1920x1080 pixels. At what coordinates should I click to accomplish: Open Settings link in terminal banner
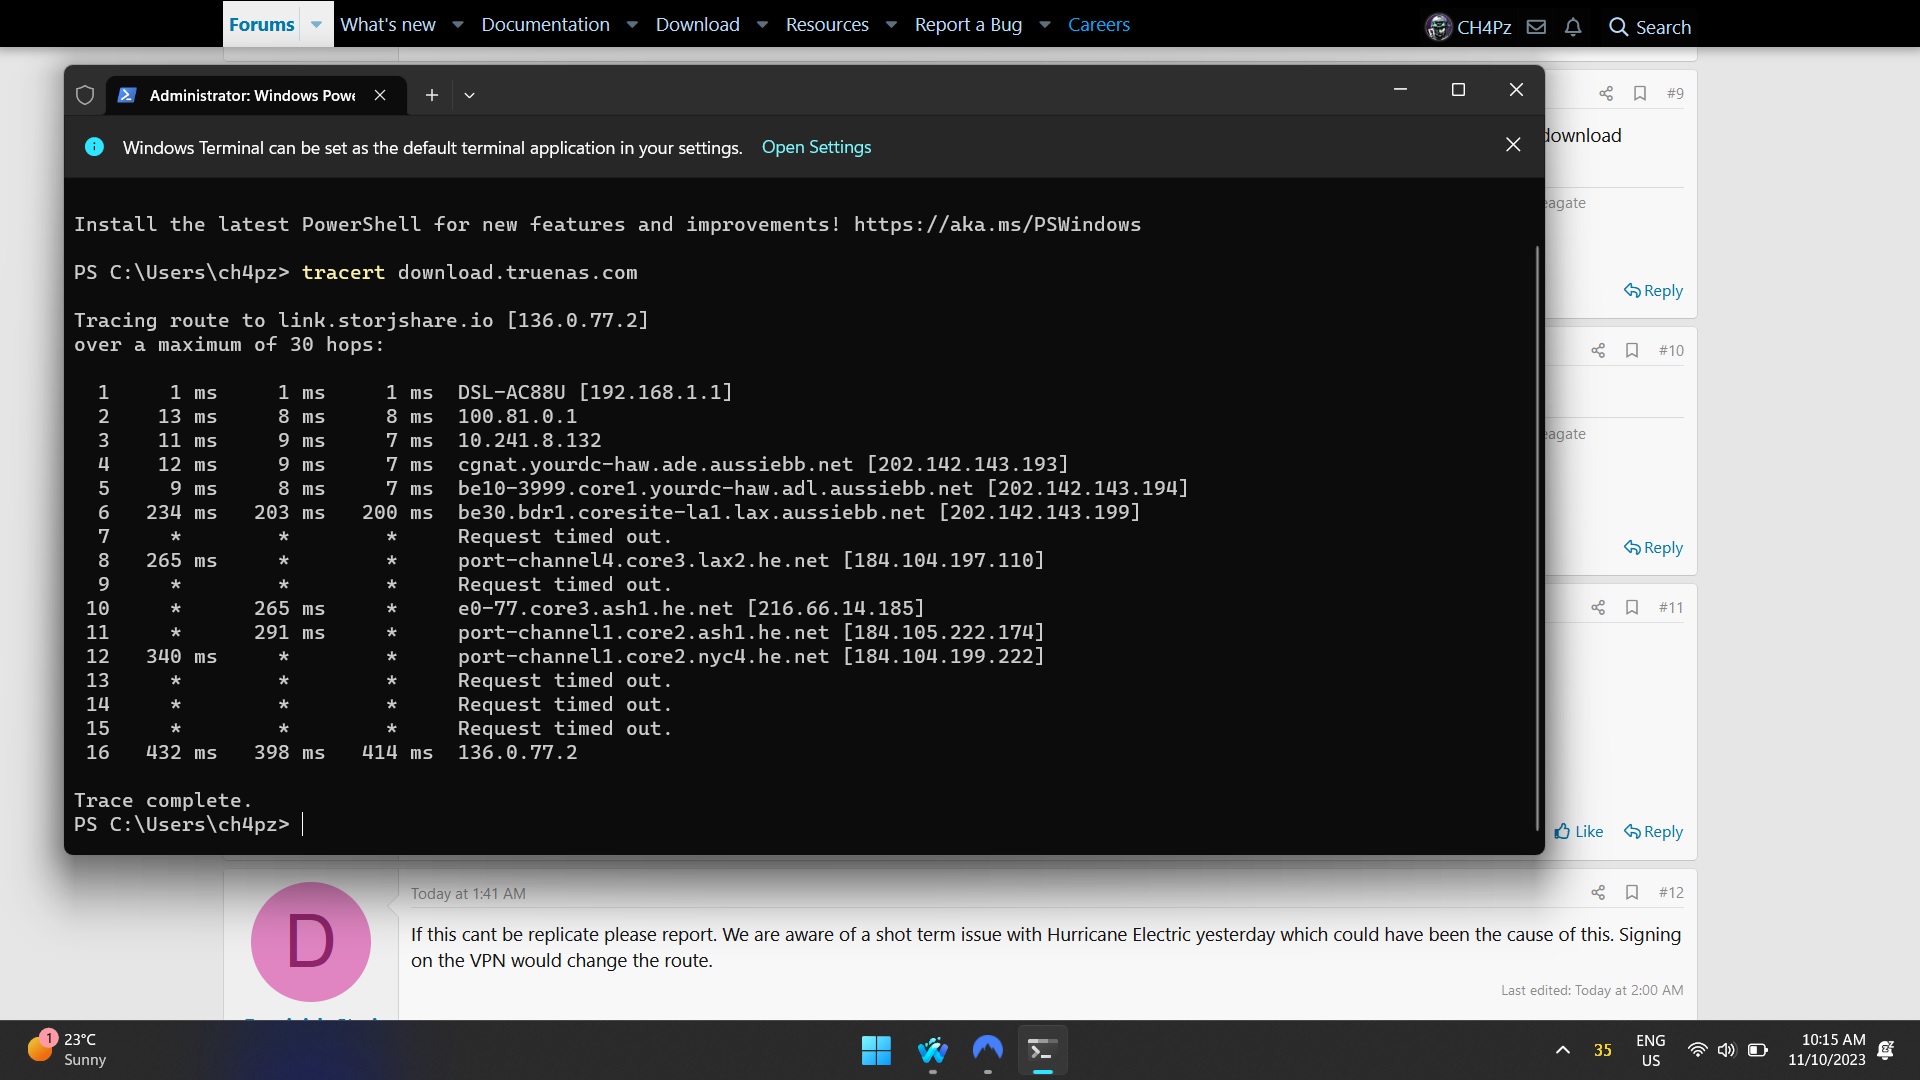(816, 147)
